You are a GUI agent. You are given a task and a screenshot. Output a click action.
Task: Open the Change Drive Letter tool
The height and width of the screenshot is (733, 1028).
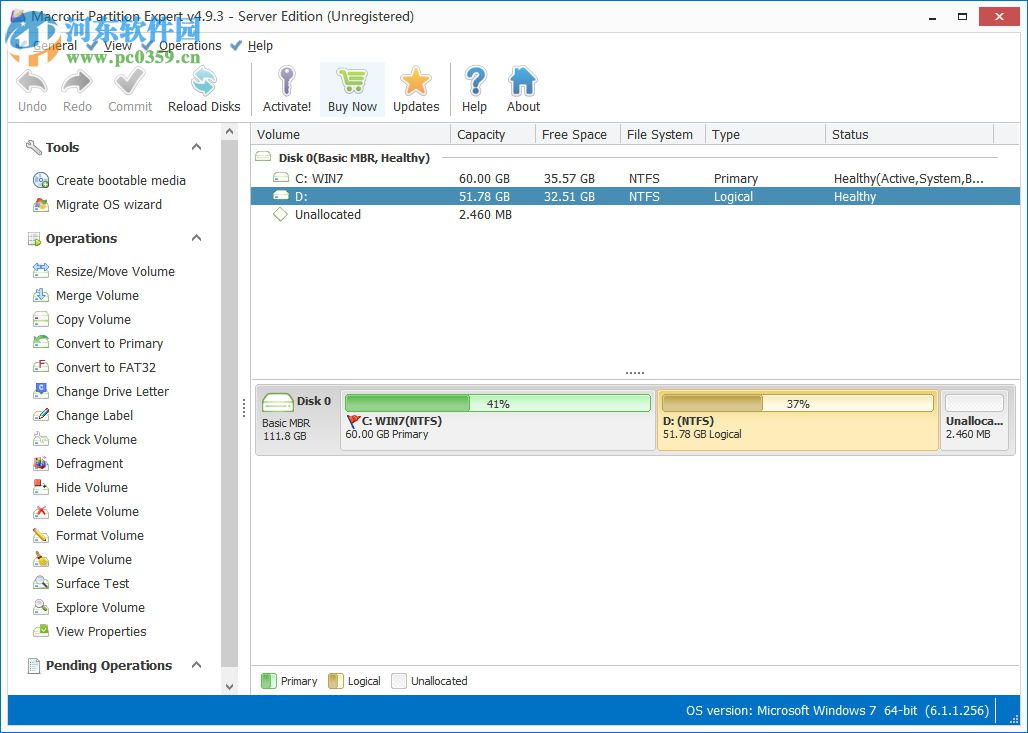[115, 391]
